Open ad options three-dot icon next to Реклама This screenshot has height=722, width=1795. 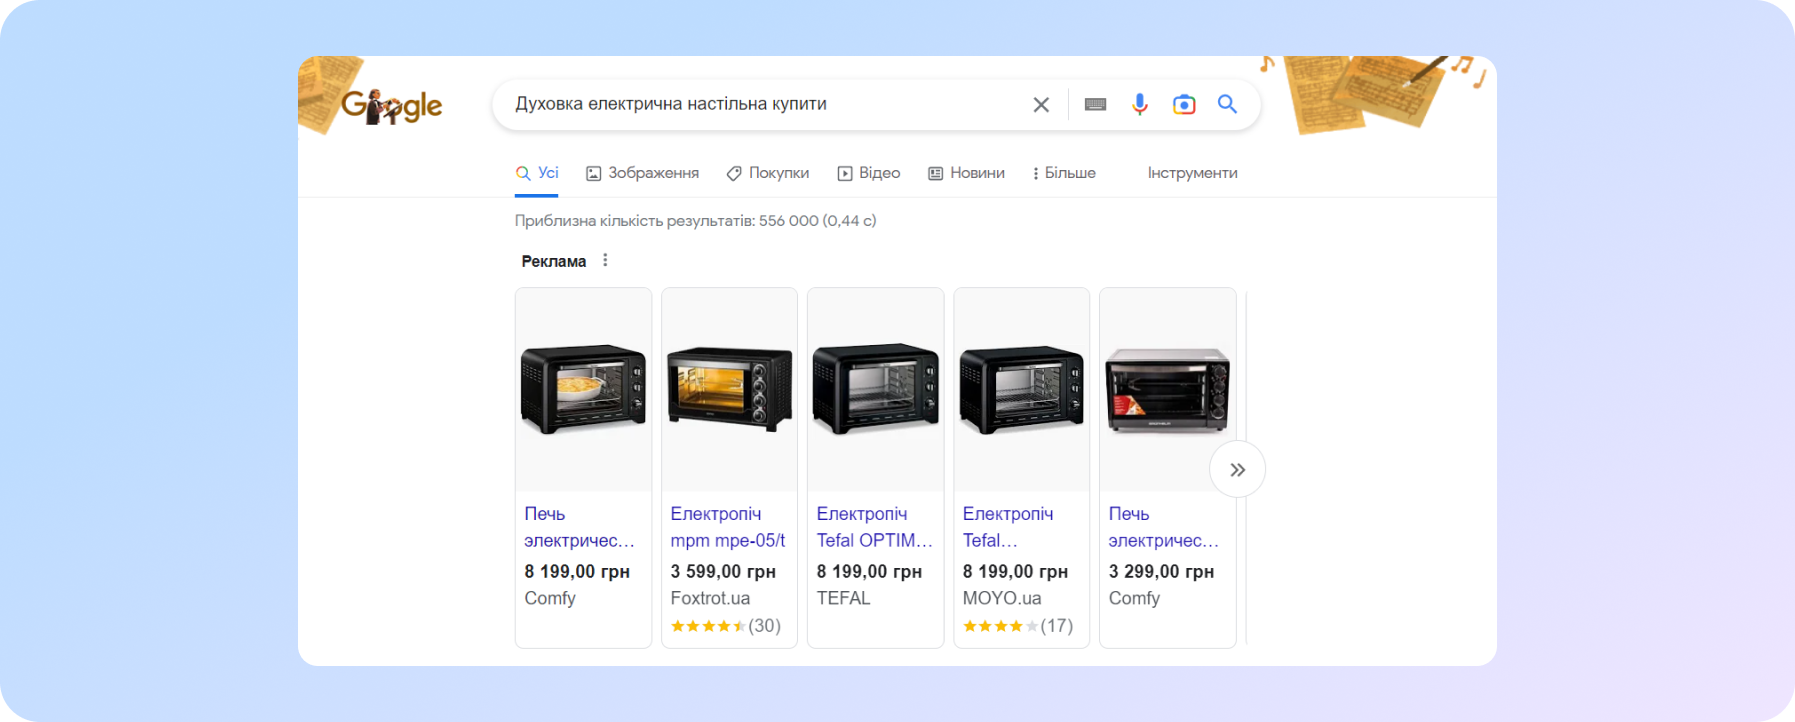point(605,260)
